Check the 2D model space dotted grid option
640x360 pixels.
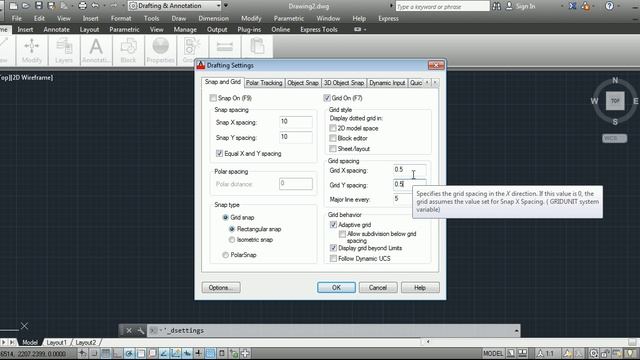(x=333, y=128)
